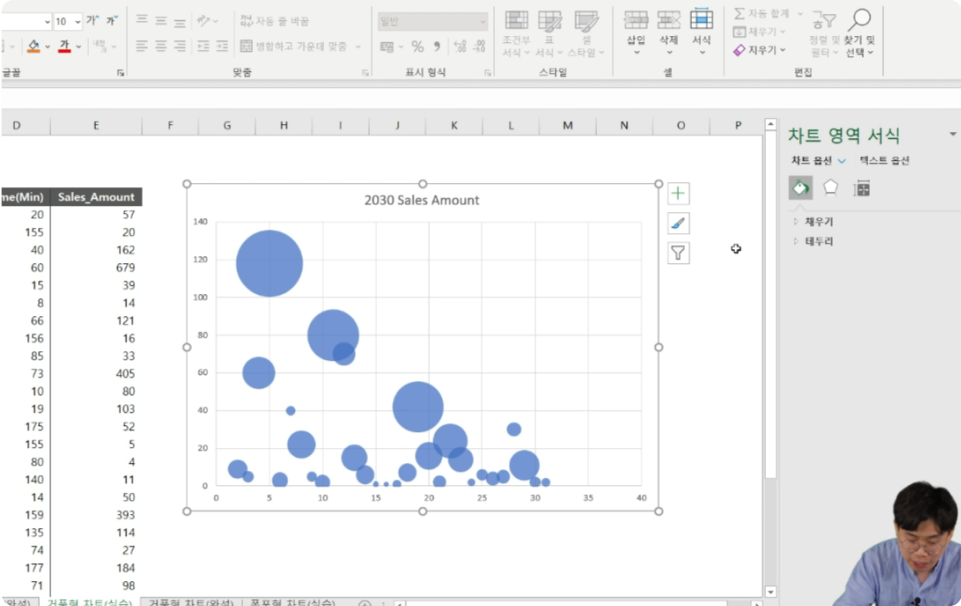Open chart styles brush button

point(678,223)
